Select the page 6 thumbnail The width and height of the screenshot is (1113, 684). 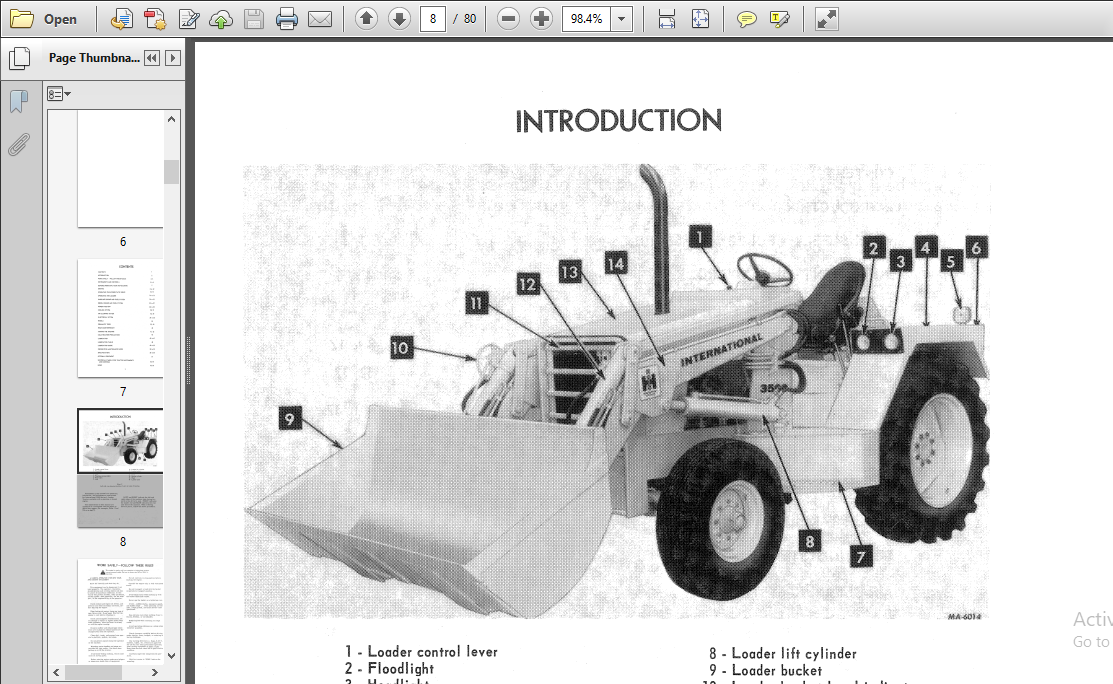click(120, 169)
